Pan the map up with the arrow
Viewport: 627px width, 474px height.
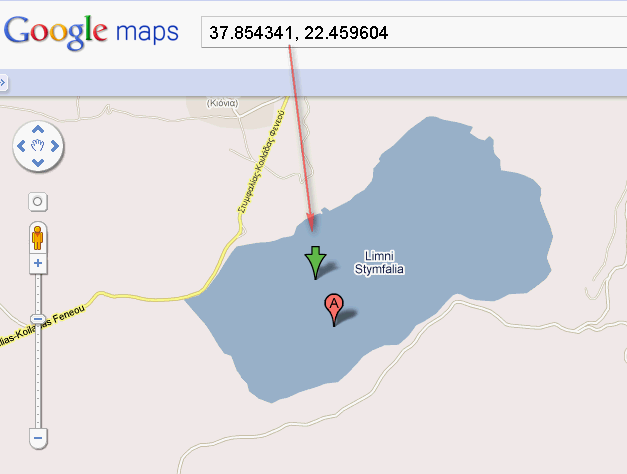(38, 129)
